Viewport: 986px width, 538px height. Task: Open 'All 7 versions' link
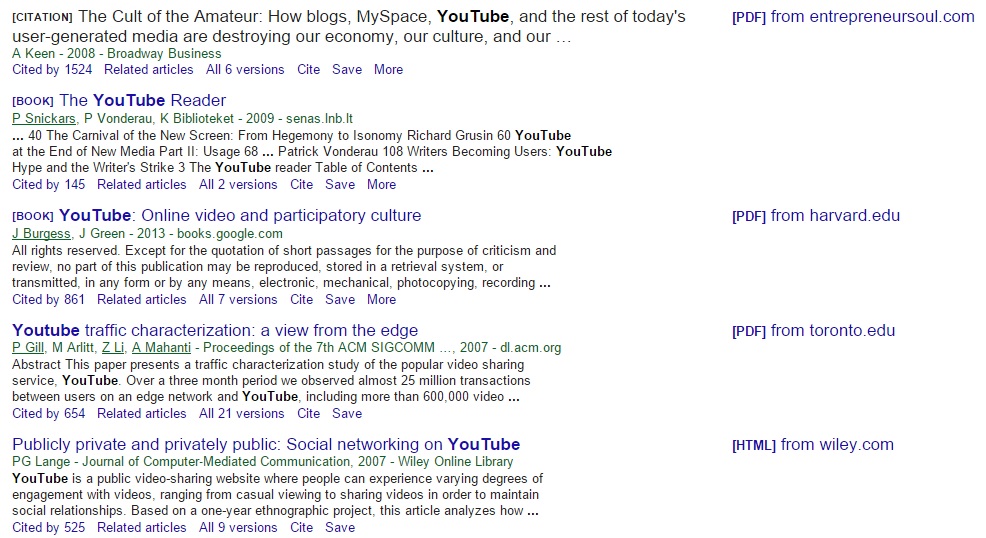[x=238, y=300]
